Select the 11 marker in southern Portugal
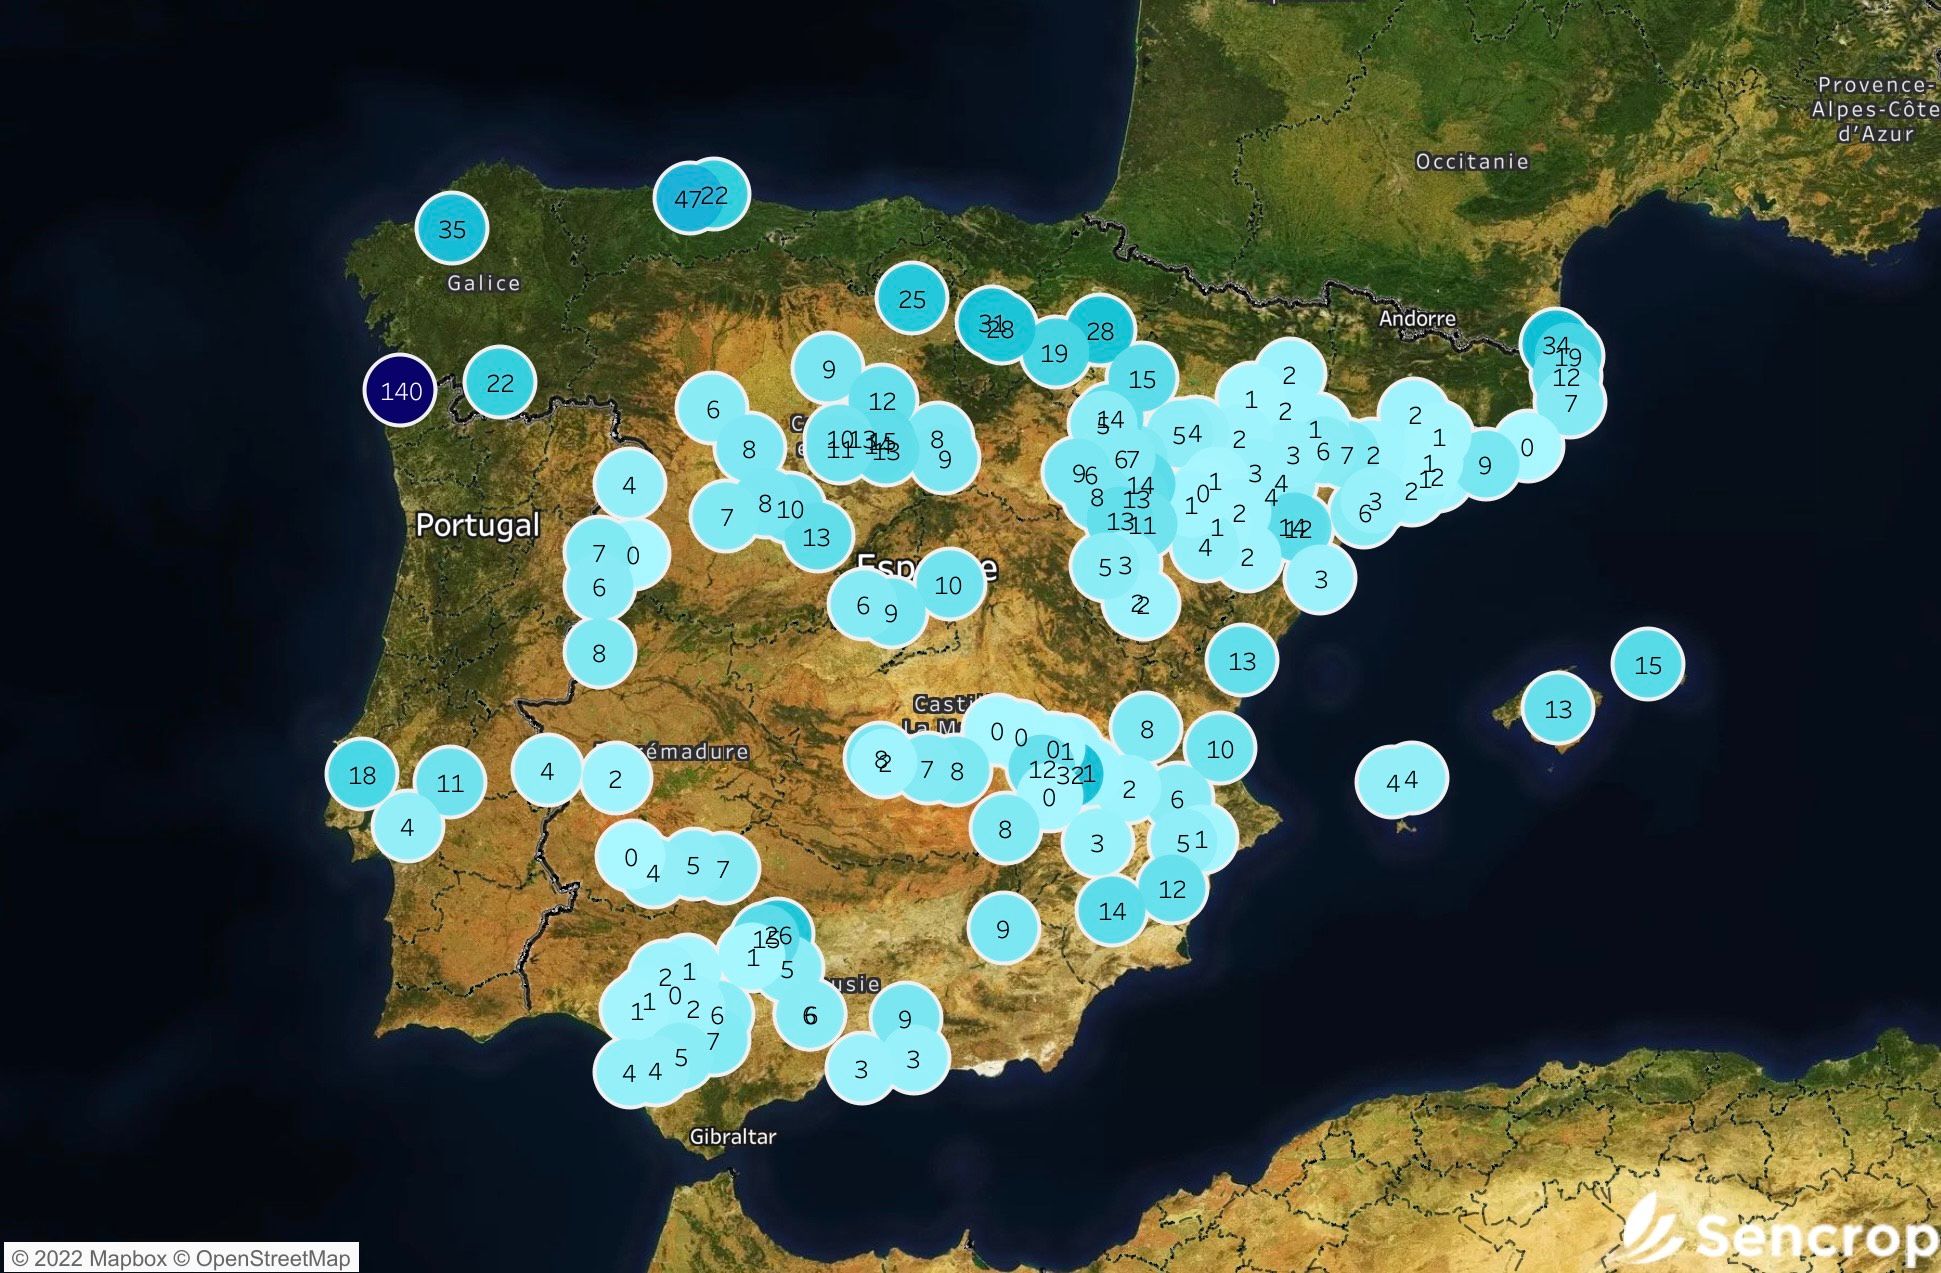Viewport: 1941px width, 1273px height. (x=450, y=782)
